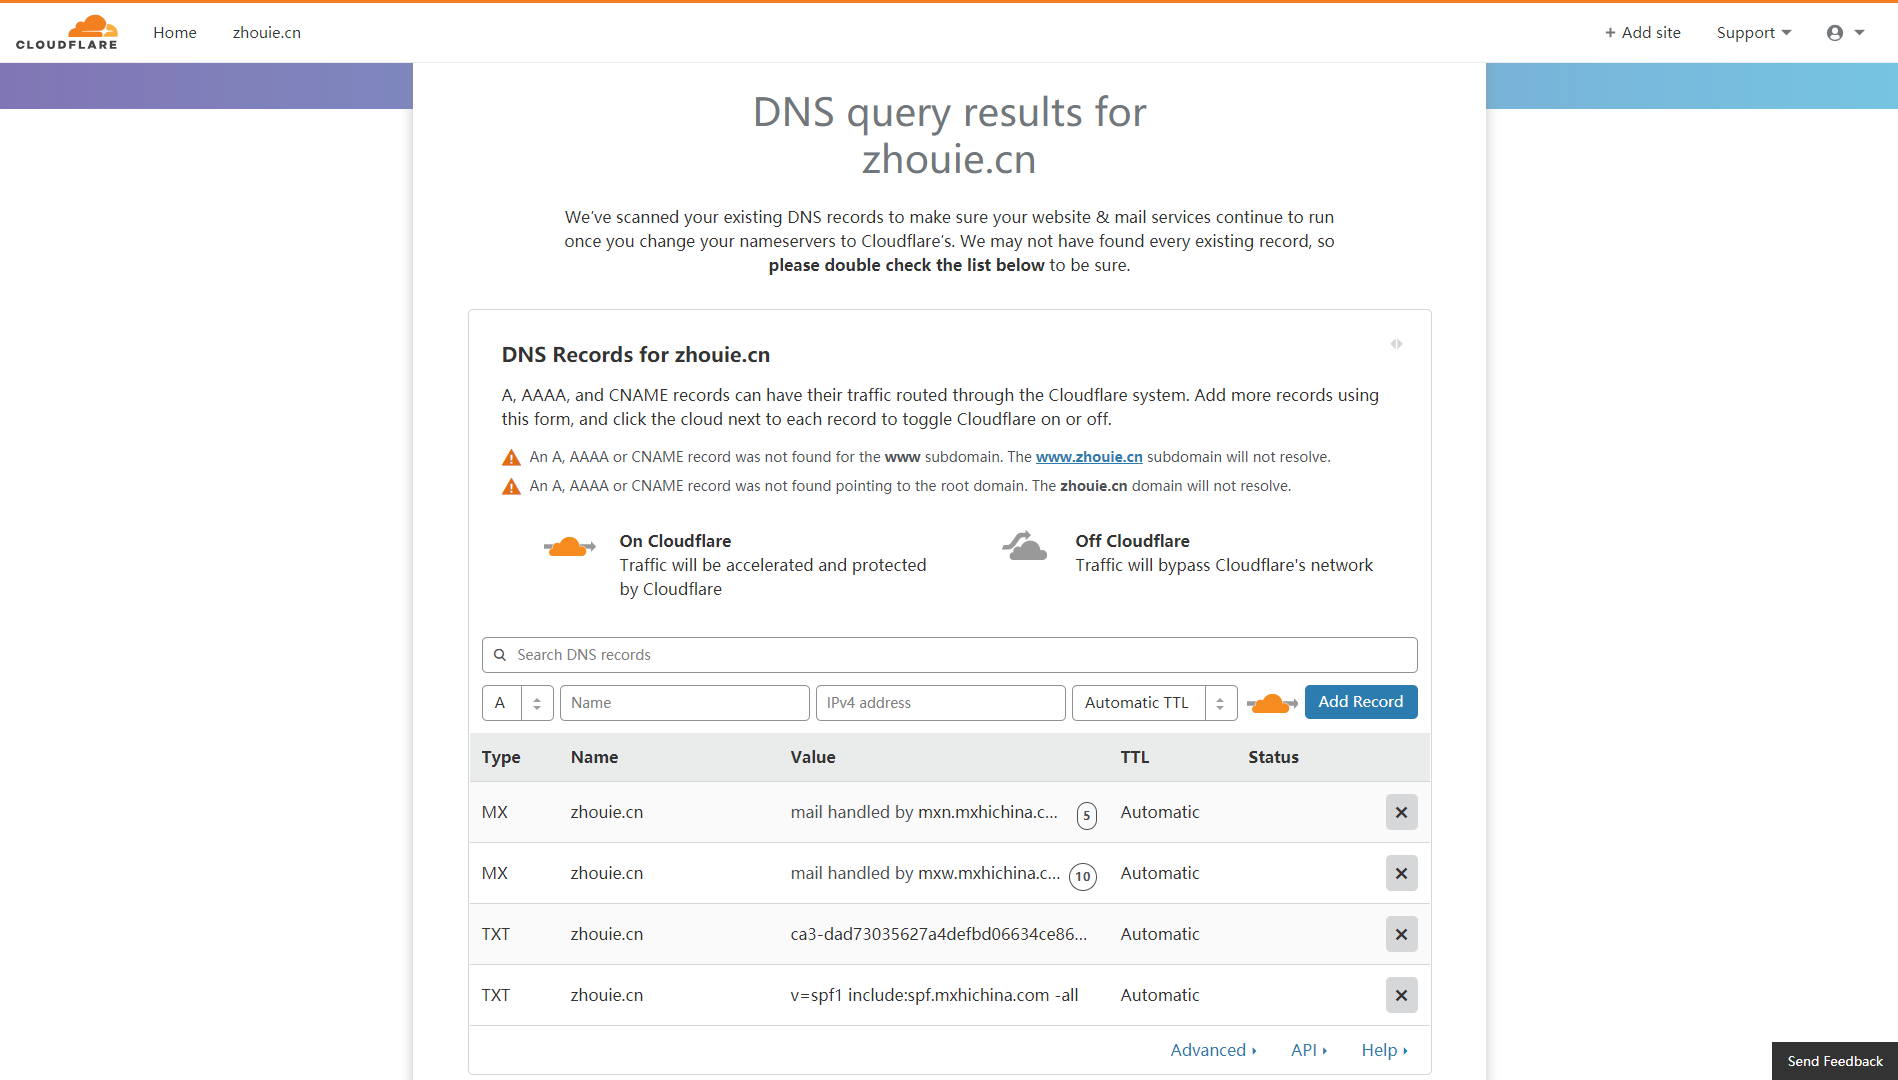The width and height of the screenshot is (1898, 1080).
Task: Click the IPv4 address input field
Action: coord(940,703)
